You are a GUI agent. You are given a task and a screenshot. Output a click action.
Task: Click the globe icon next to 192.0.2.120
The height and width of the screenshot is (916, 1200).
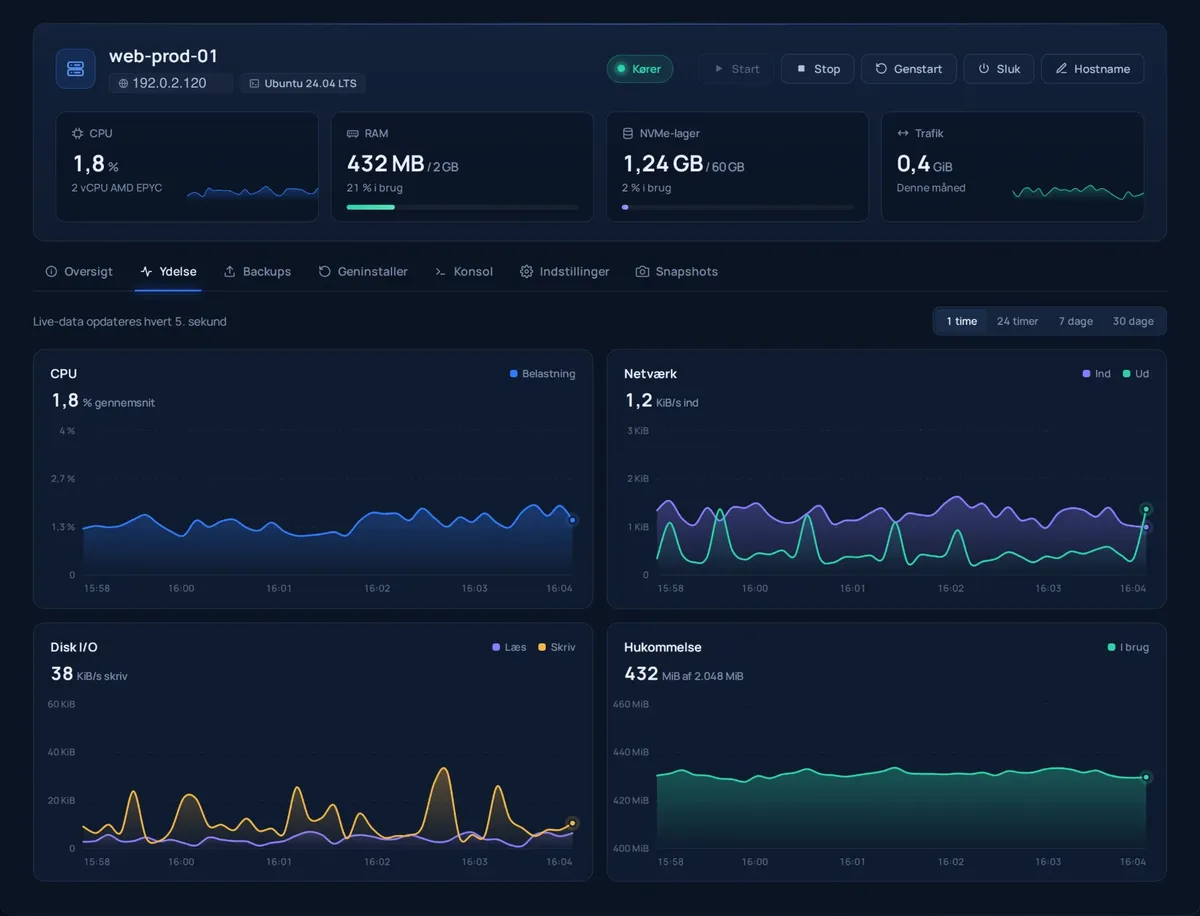click(x=123, y=83)
